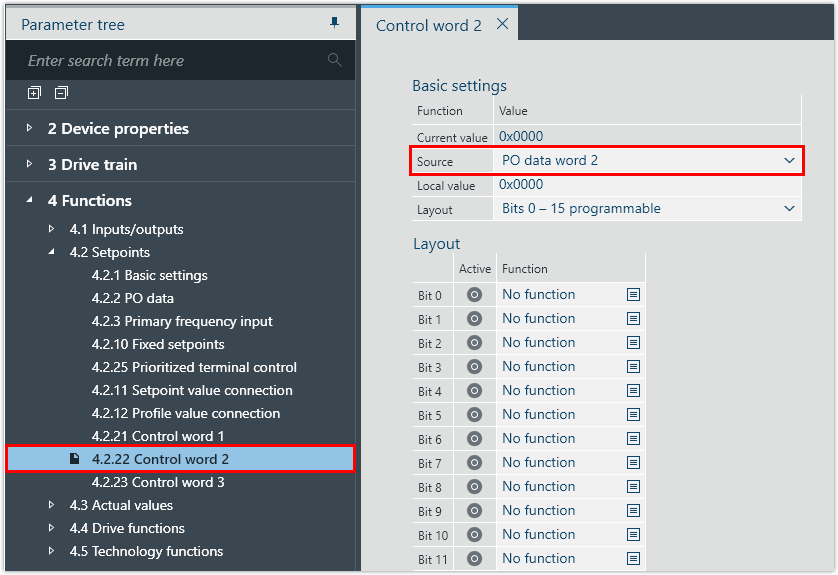Image resolution: width=838 pixels, height=575 pixels.
Task: Open 4.2.2 PO data in tree
Action: click(132, 298)
